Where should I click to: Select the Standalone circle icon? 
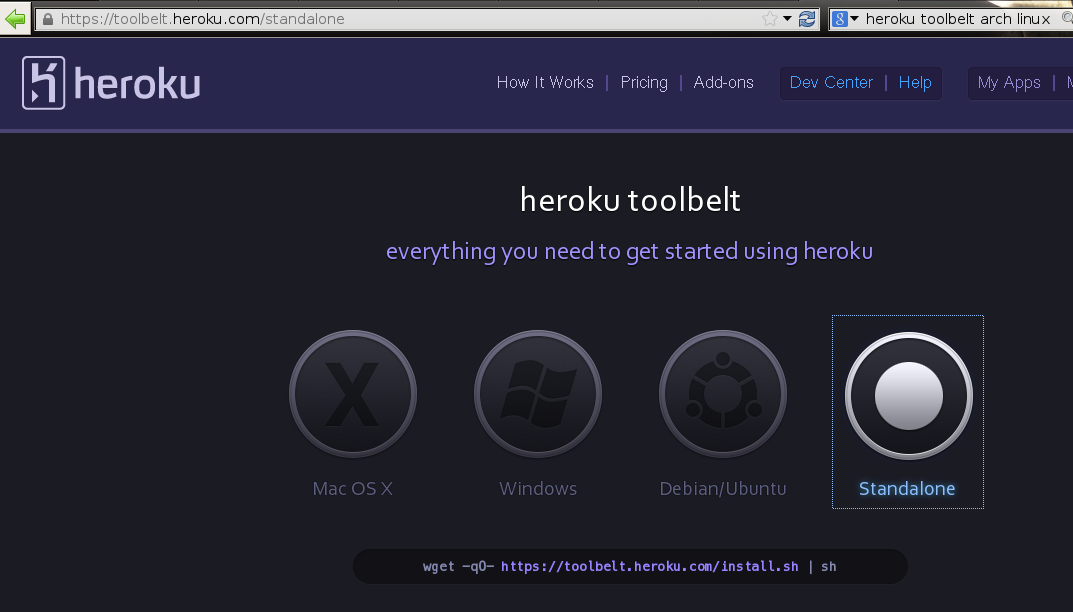tap(909, 396)
